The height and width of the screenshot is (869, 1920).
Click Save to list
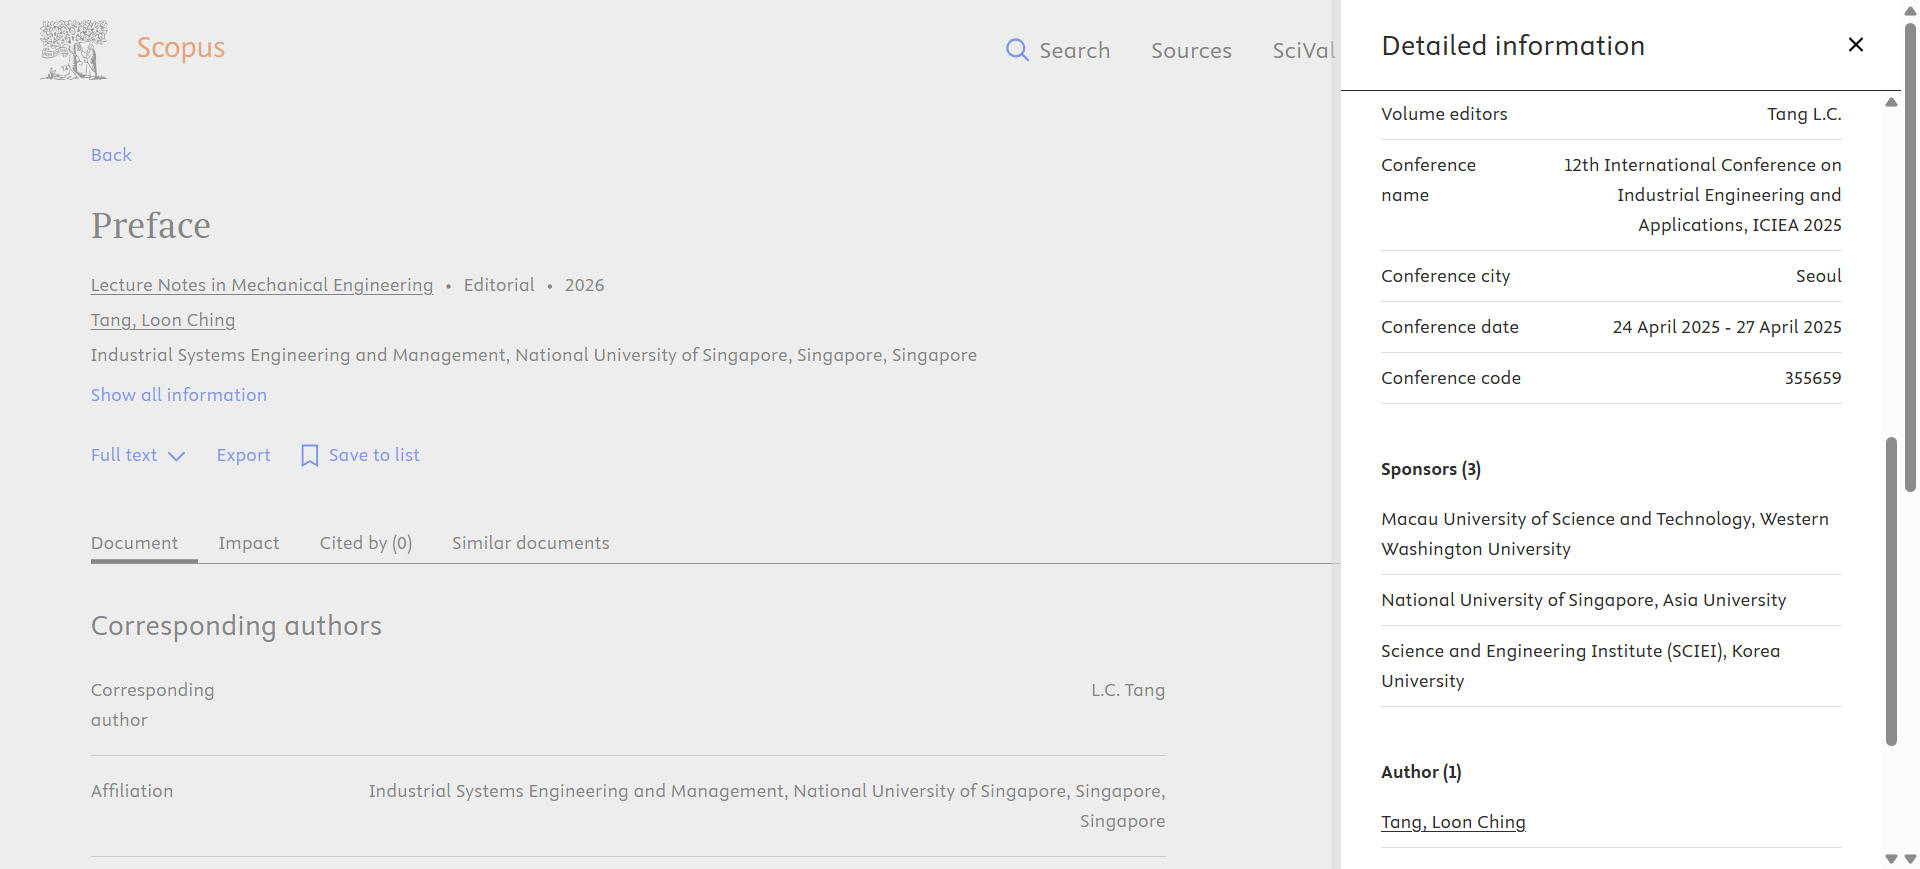click(374, 455)
